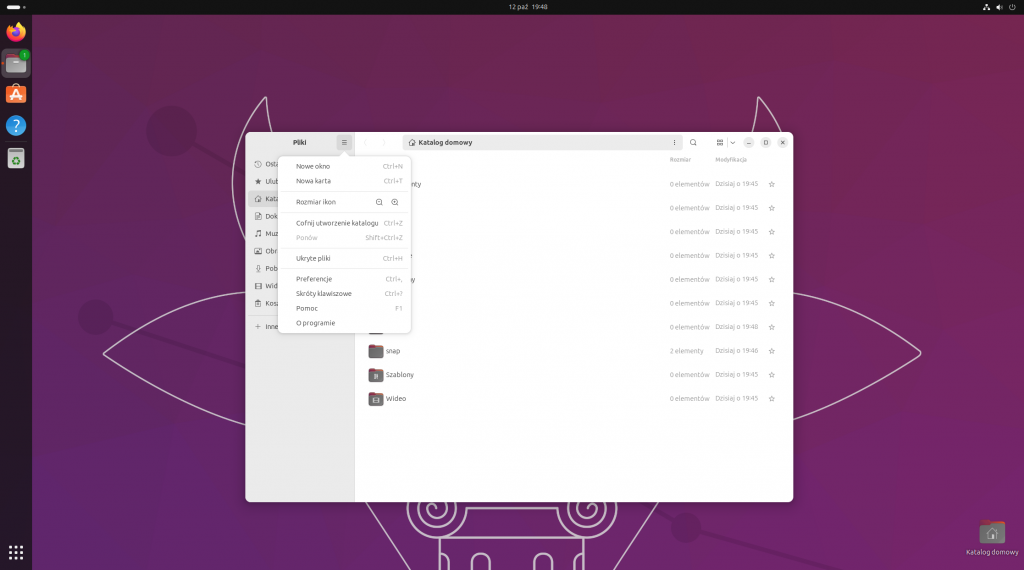Click the plus icon for other locations
Viewport: 1024px width, 570px height.
(x=258, y=326)
